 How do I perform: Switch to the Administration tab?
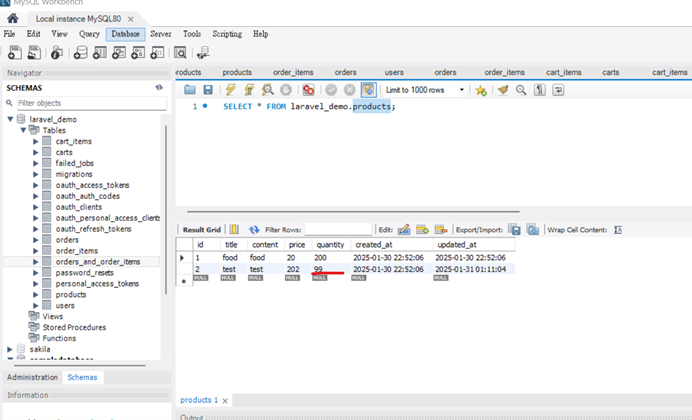point(32,377)
